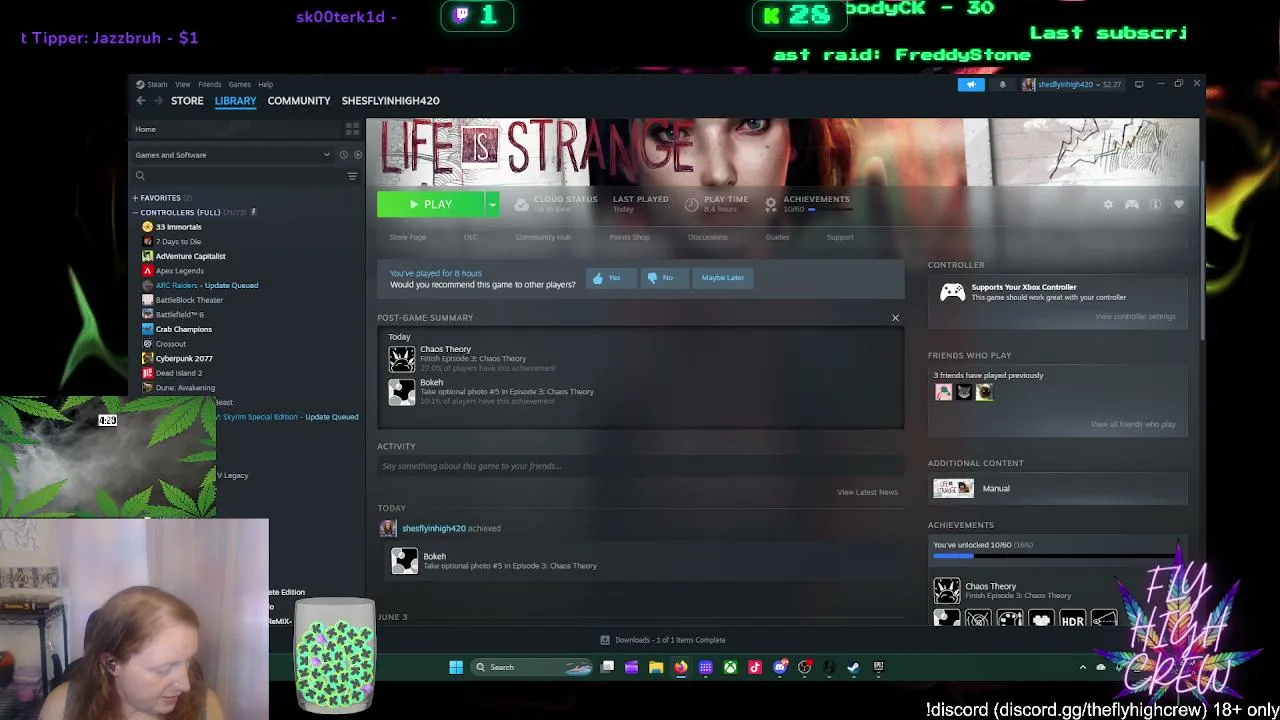Open the sheflyinhigh420 account dropdown
The width and height of the screenshot is (1280, 720).
pos(1071,85)
